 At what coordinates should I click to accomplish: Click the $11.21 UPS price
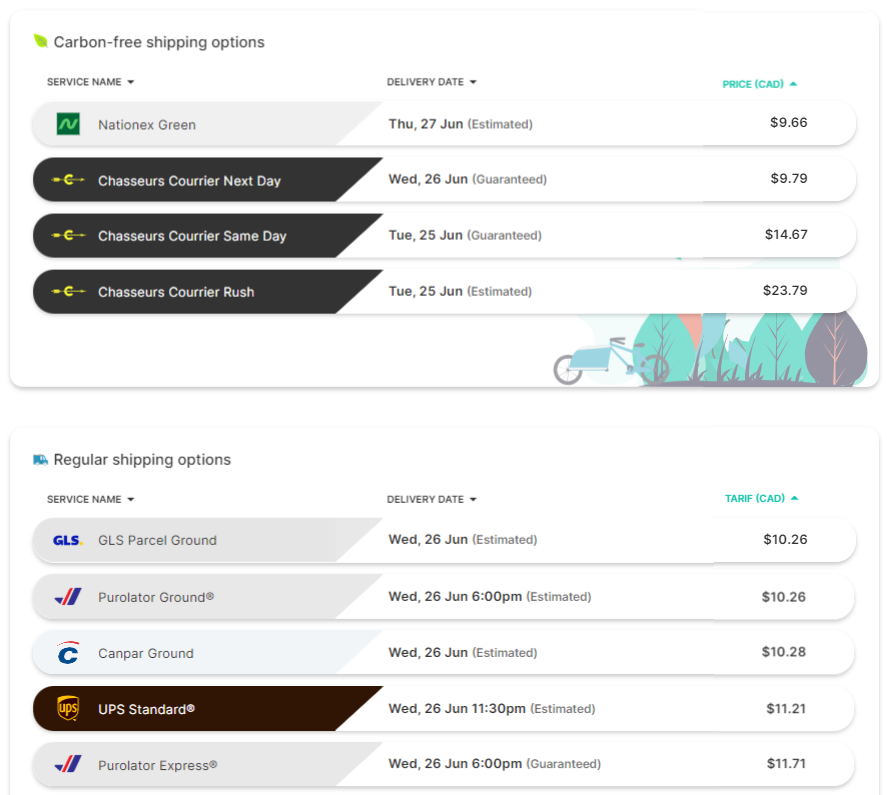click(786, 708)
